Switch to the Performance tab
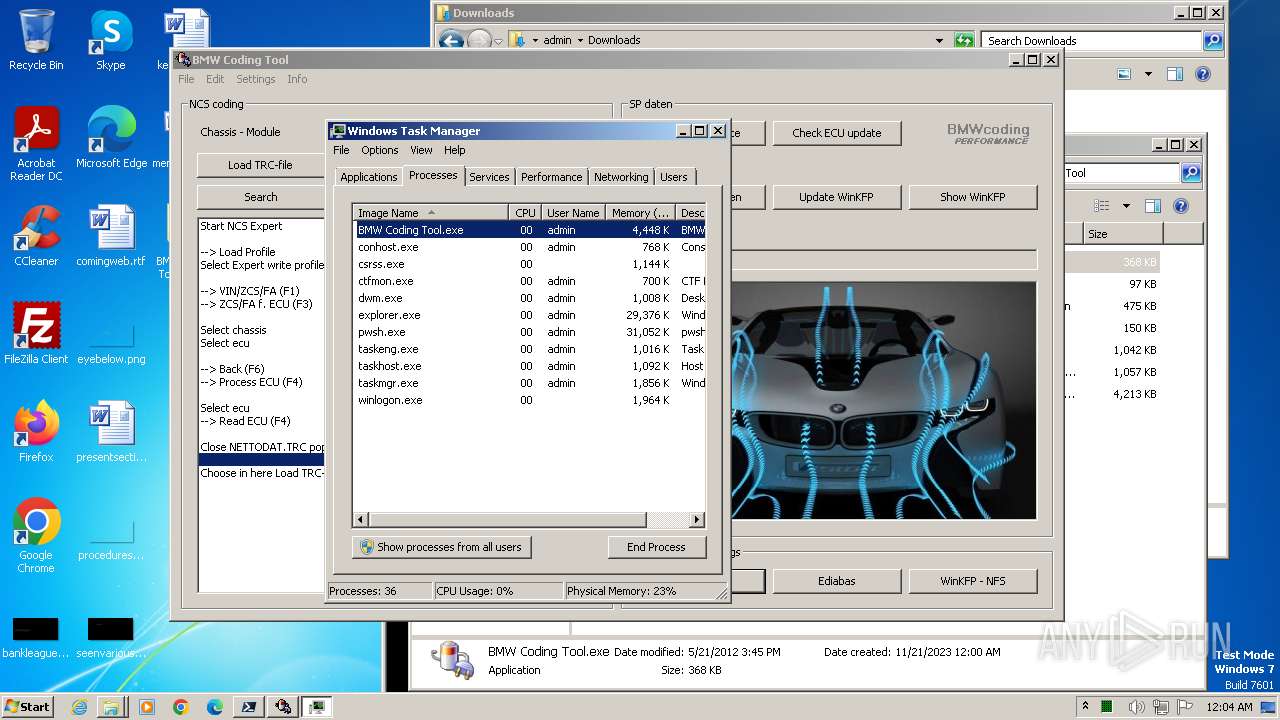This screenshot has height=720, width=1280. tap(551, 177)
